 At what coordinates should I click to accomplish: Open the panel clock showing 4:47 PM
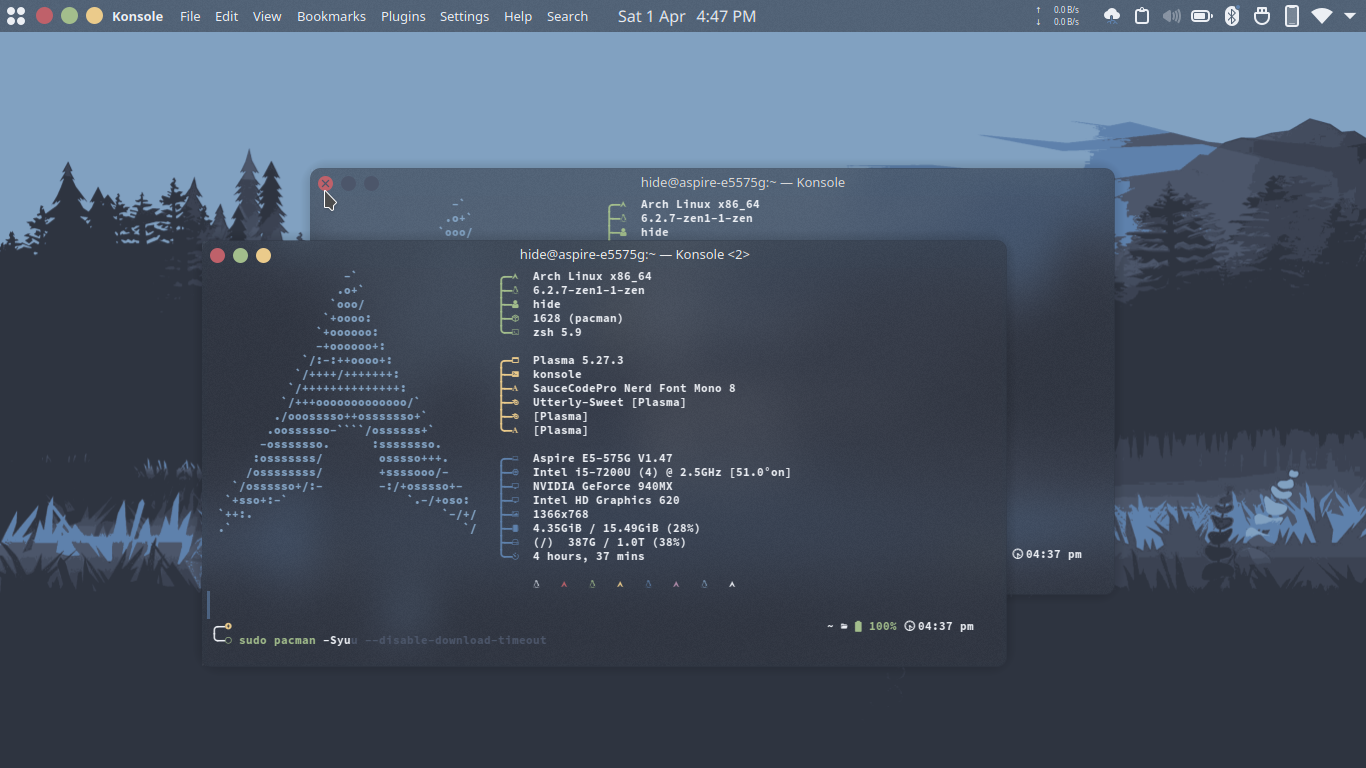687,16
